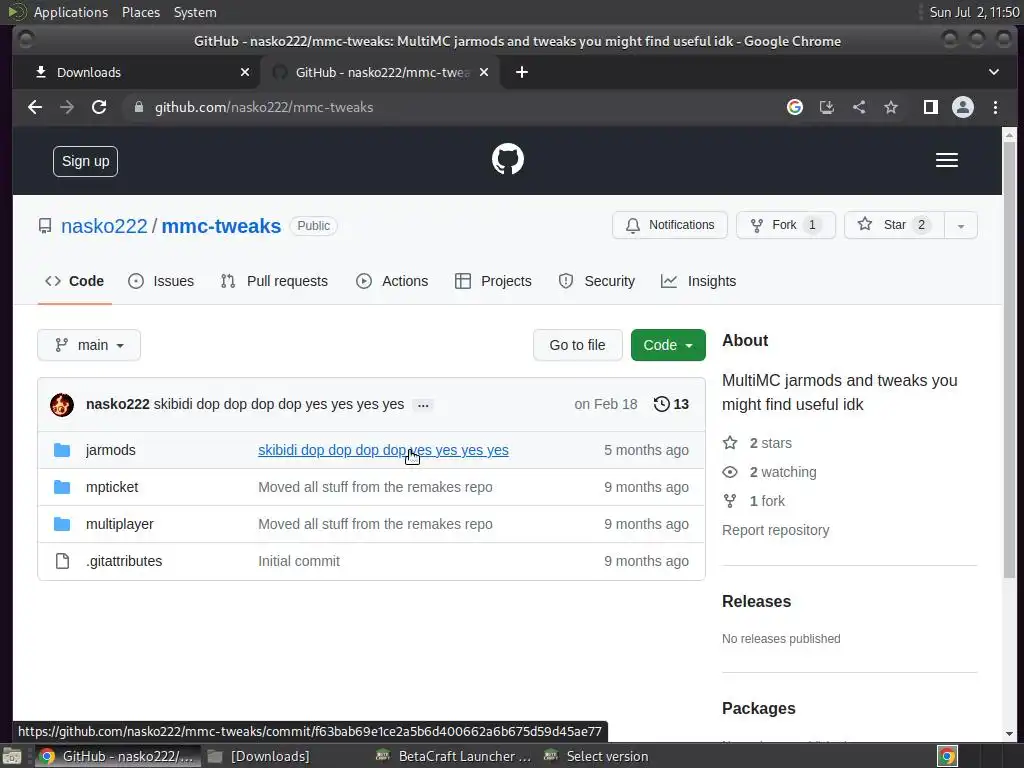Open the Issues tab
This screenshot has height=768, width=1024.
coord(161,281)
